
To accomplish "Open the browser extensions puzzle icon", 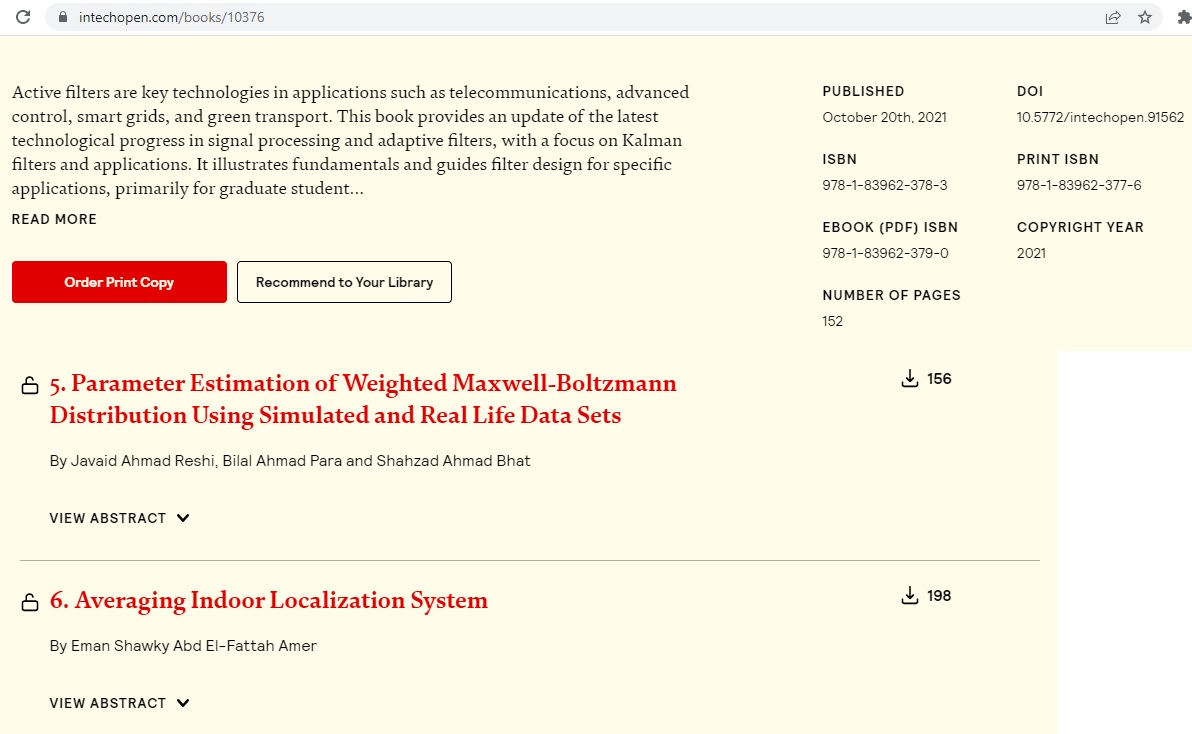I will tap(1184, 17).
